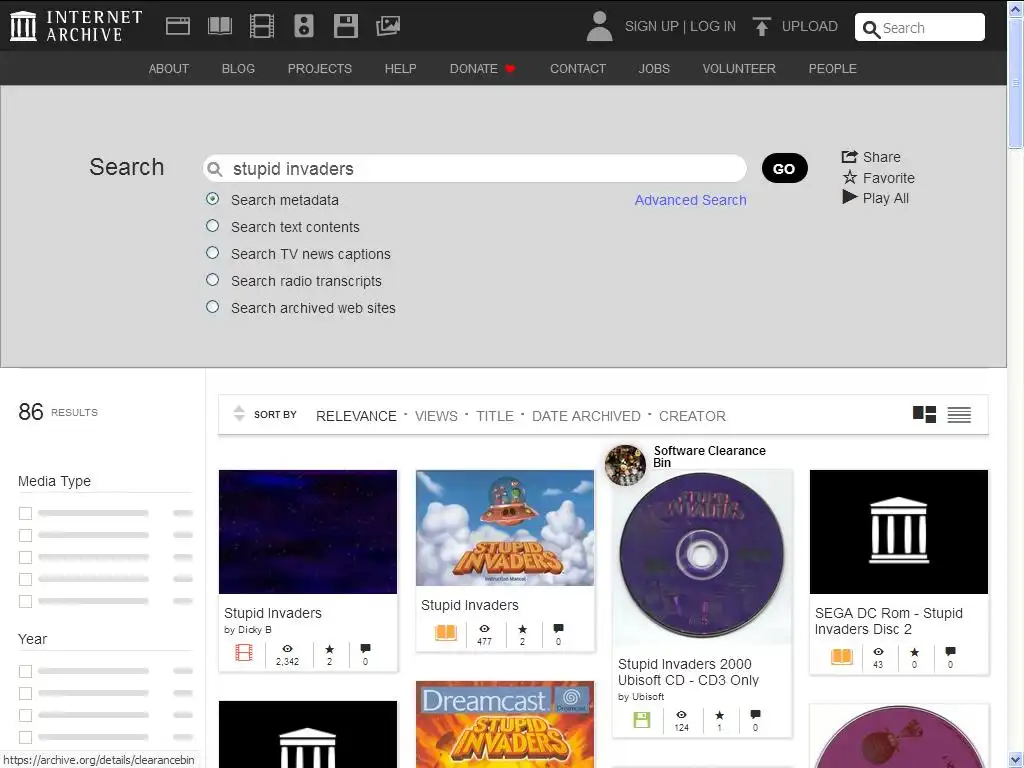1024x768 pixels.
Task: Click movie icon on Dicky B card
Action: [244, 652]
